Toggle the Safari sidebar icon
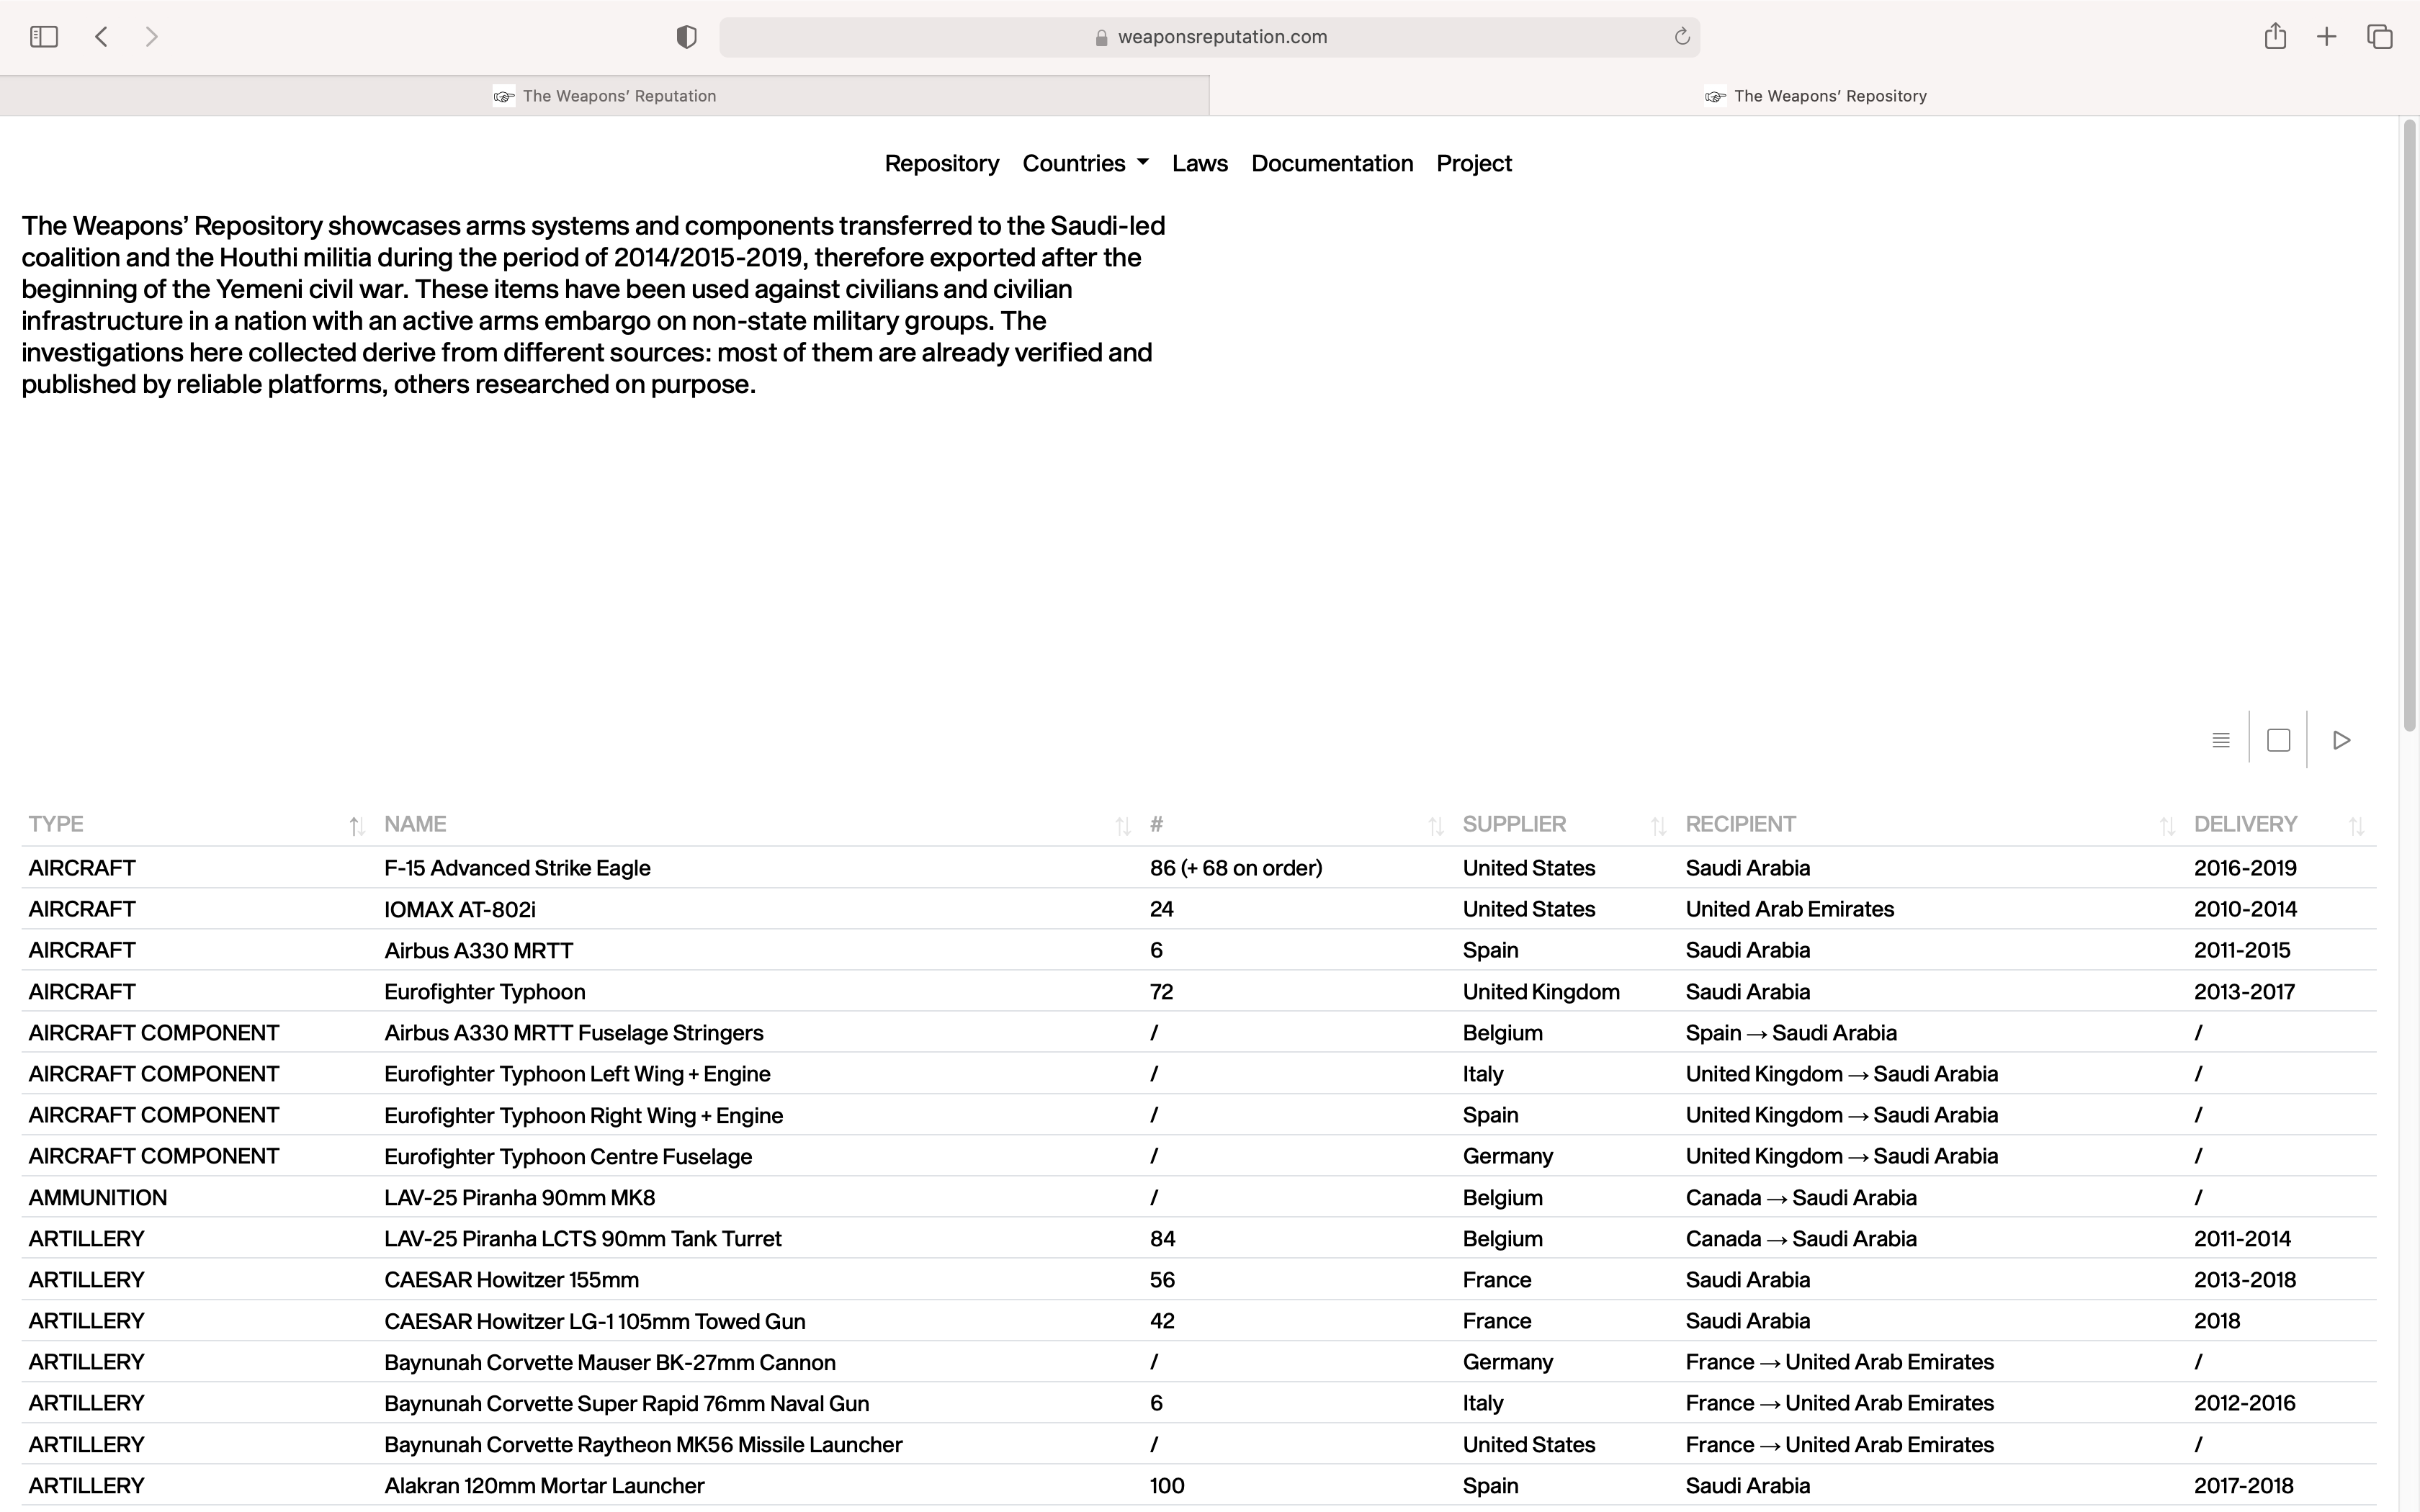 click(x=44, y=37)
